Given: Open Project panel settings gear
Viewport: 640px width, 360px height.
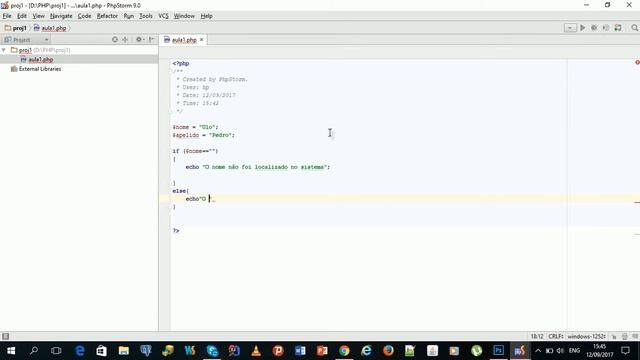Looking at the screenshot, I should pos(140,40).
